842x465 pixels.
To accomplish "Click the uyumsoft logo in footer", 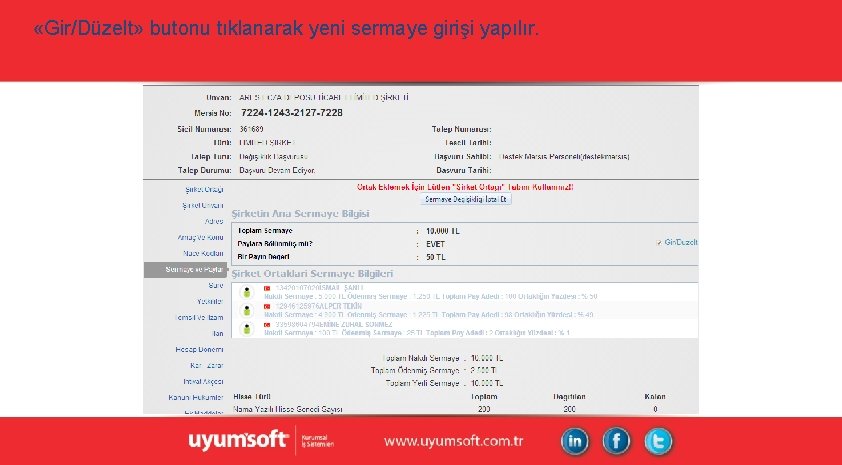I will [x=238, y=441].
